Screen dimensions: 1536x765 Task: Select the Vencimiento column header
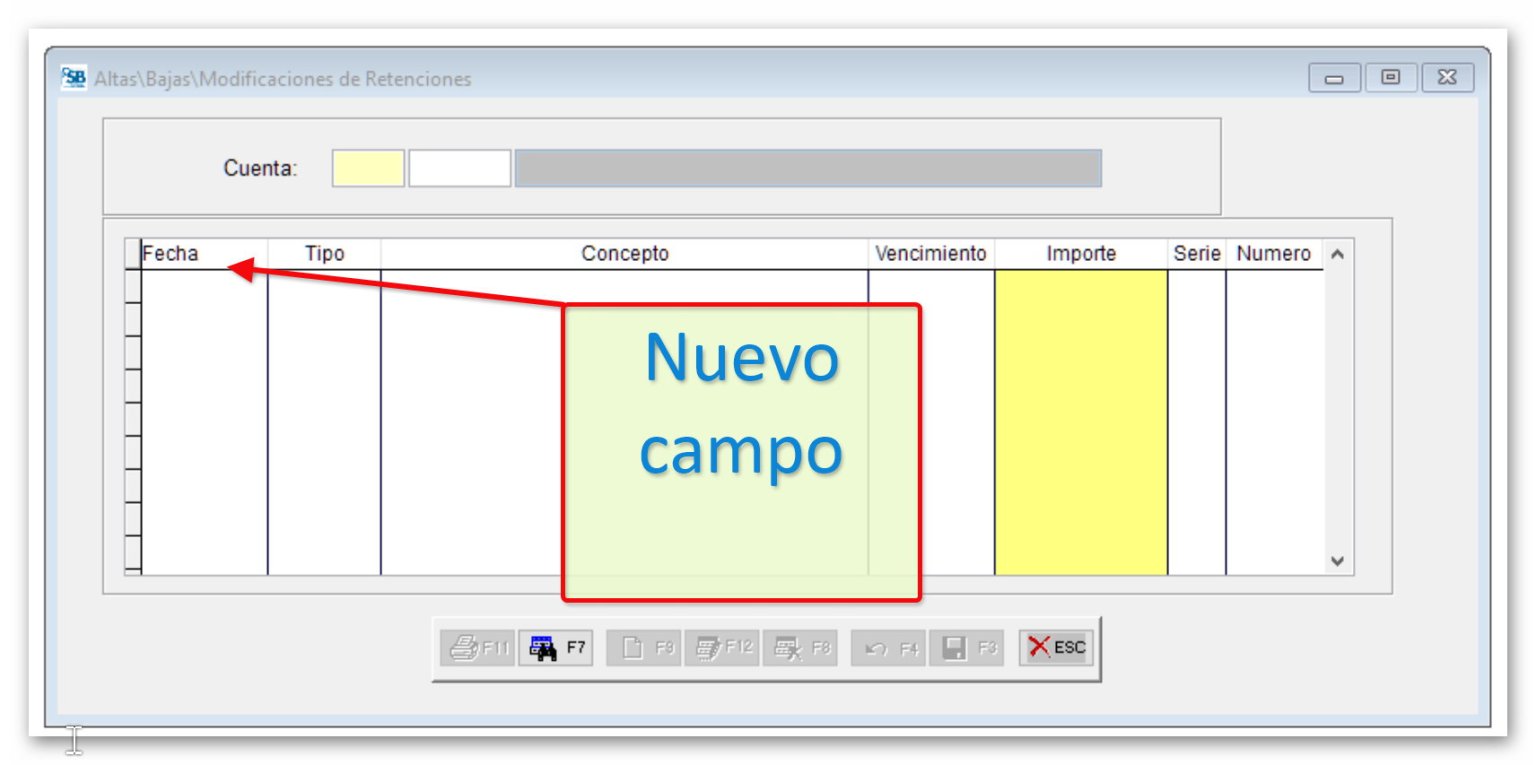[x=930, y=253]
